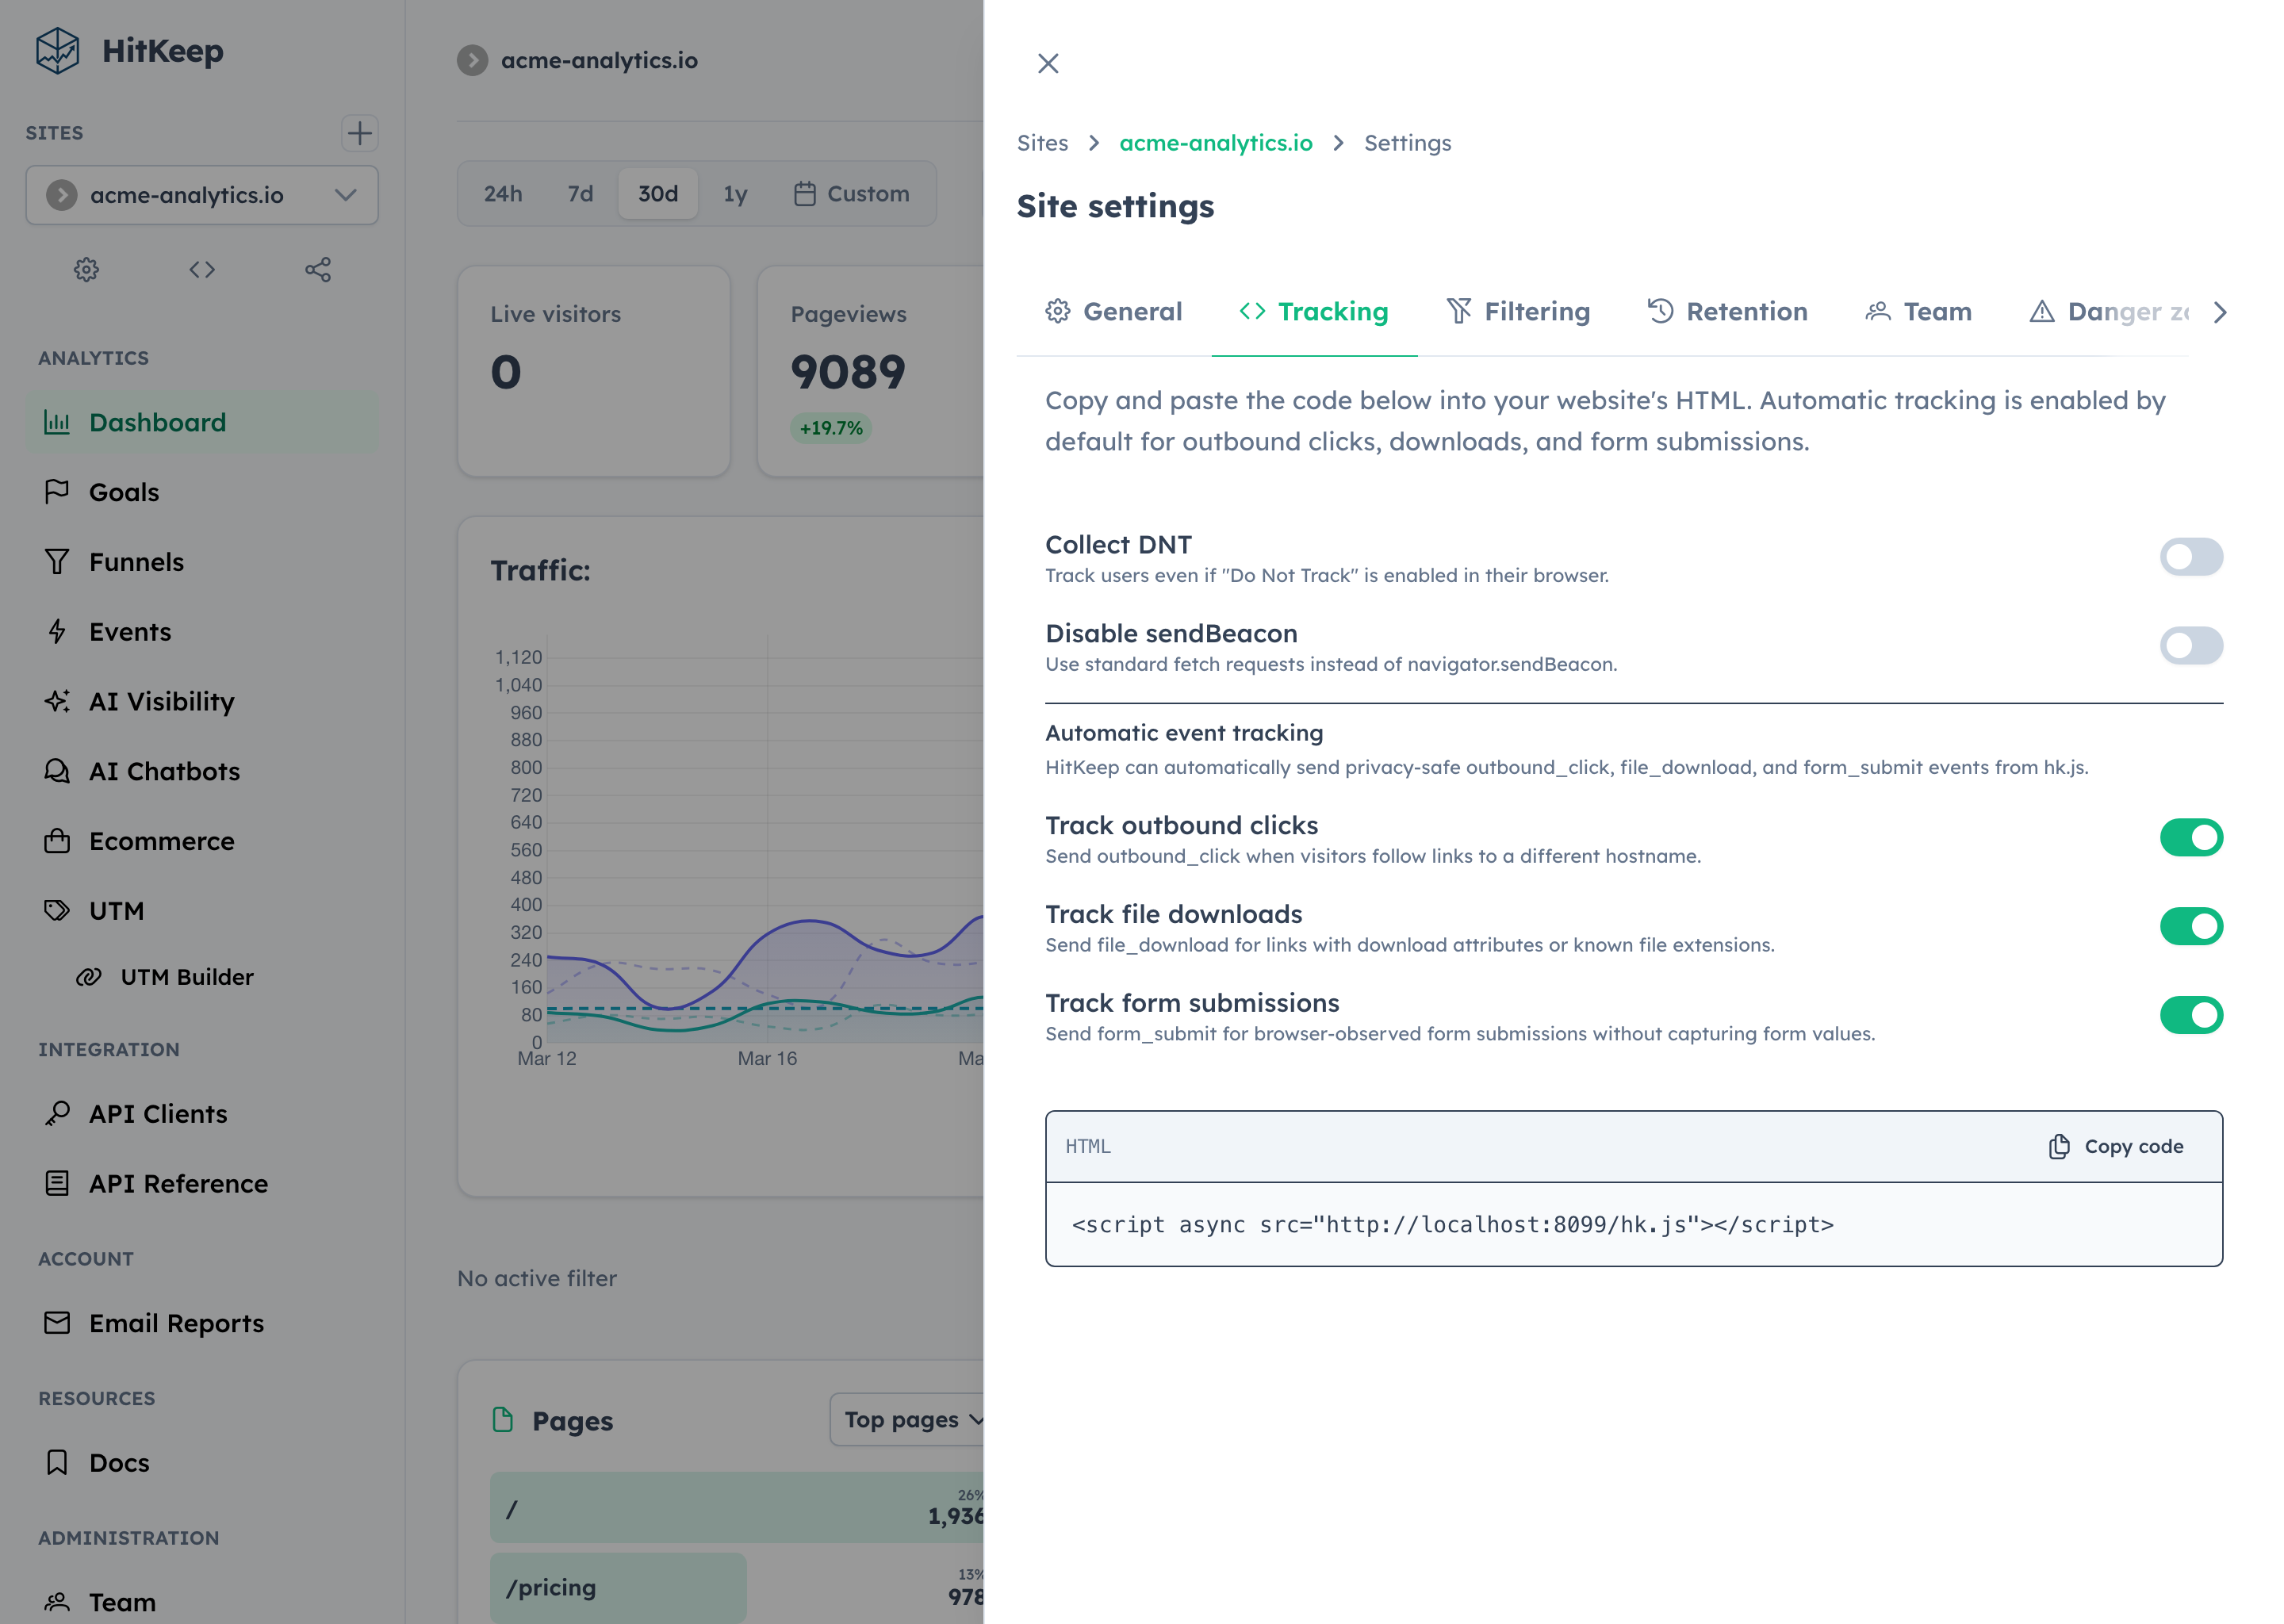Click the HitKeep logo icon

coord(57,50)
